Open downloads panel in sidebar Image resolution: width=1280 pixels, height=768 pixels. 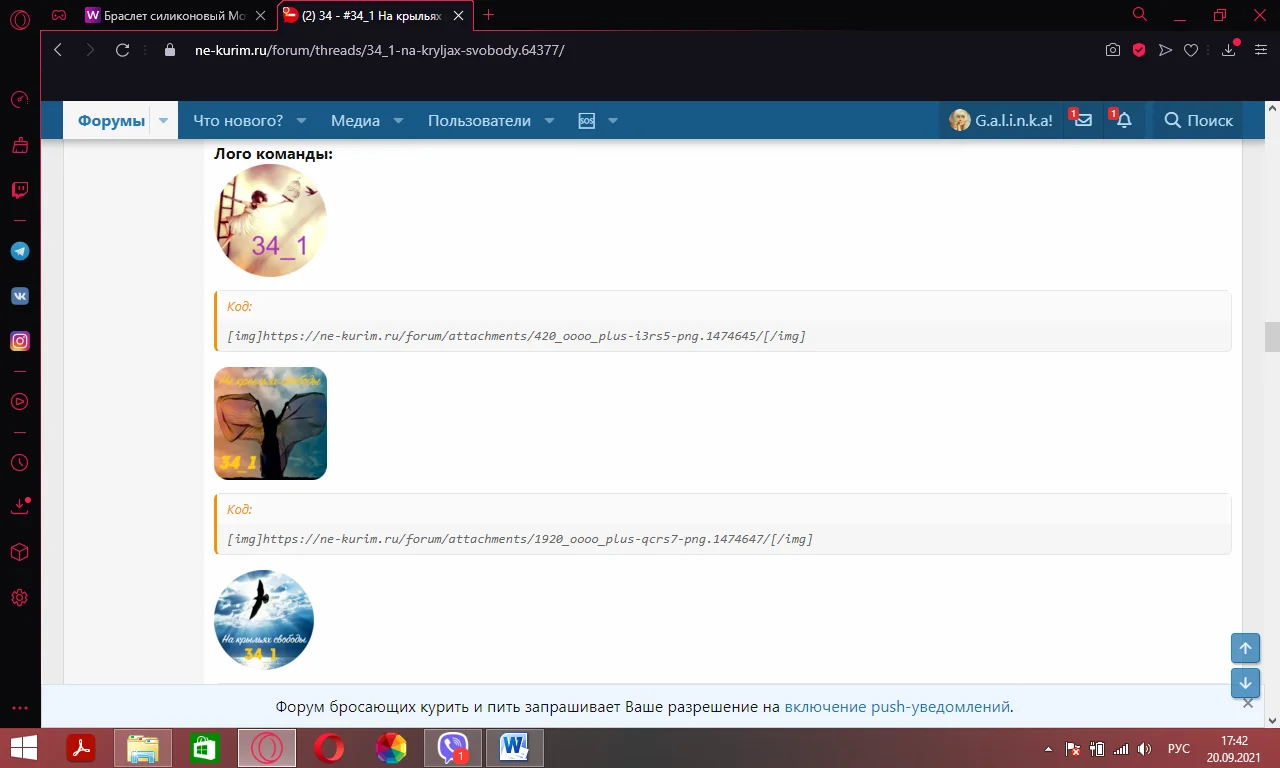coord(20,506)
